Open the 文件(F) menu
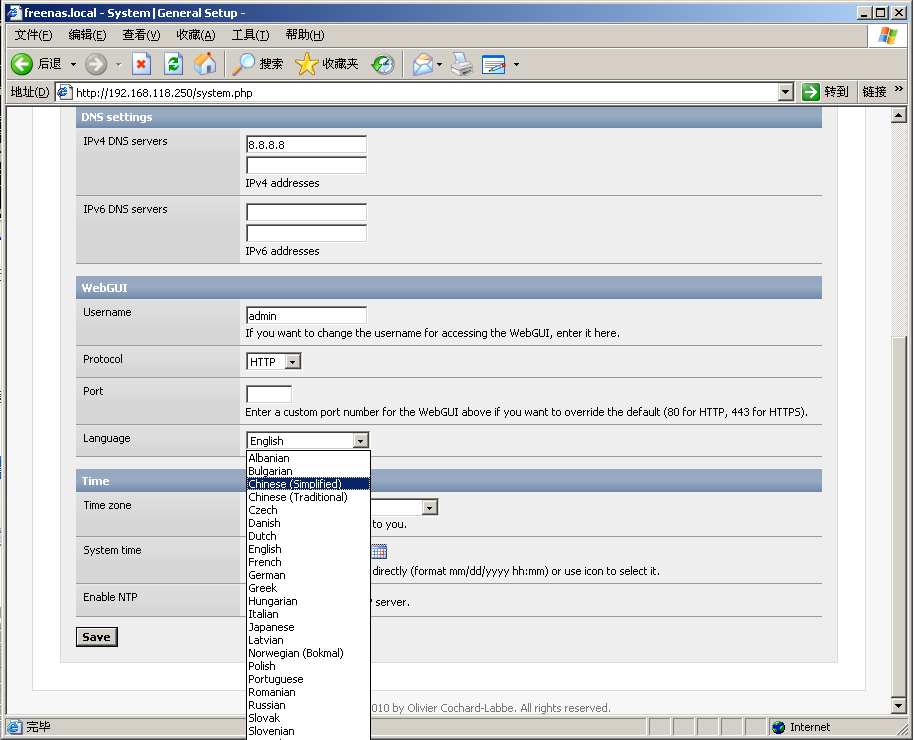This screenshot has width=914, height=740. [33, 35]
